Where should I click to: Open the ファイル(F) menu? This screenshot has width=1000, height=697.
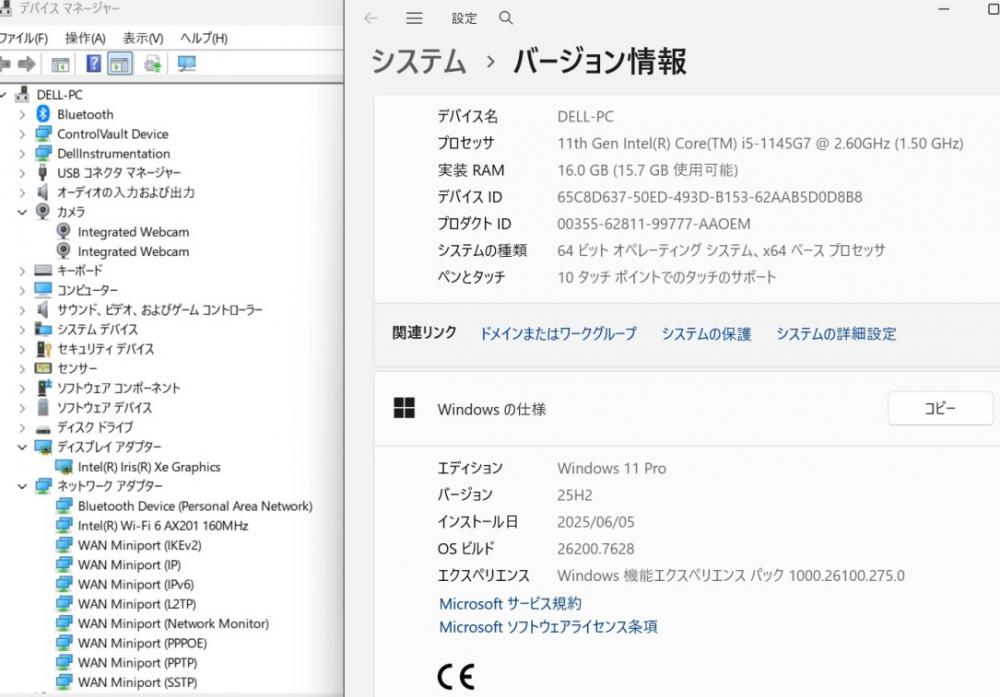[23, 38]
